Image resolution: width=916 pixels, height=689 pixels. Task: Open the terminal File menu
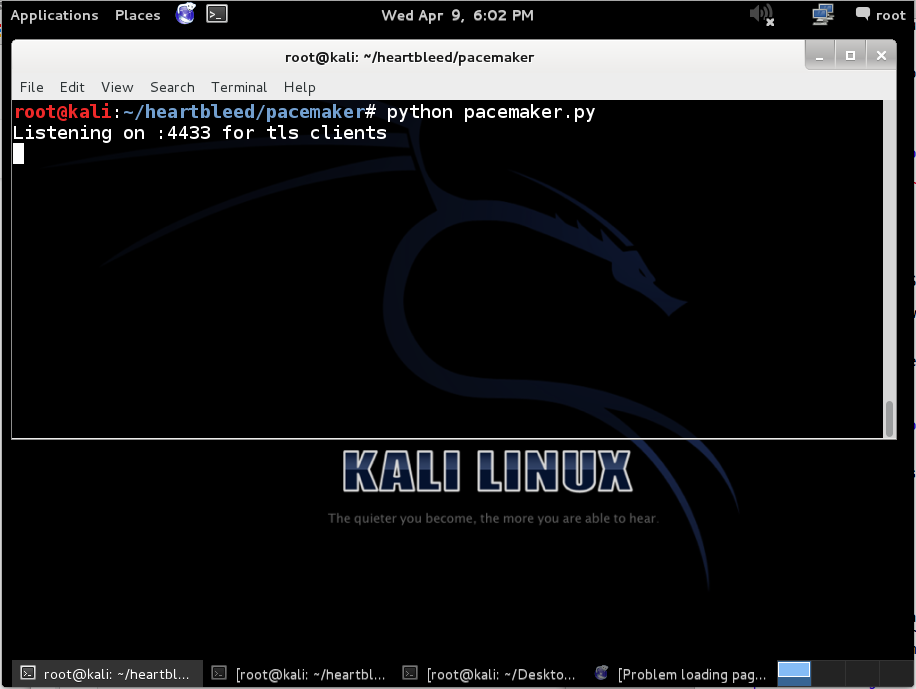(x=32, y=87)
